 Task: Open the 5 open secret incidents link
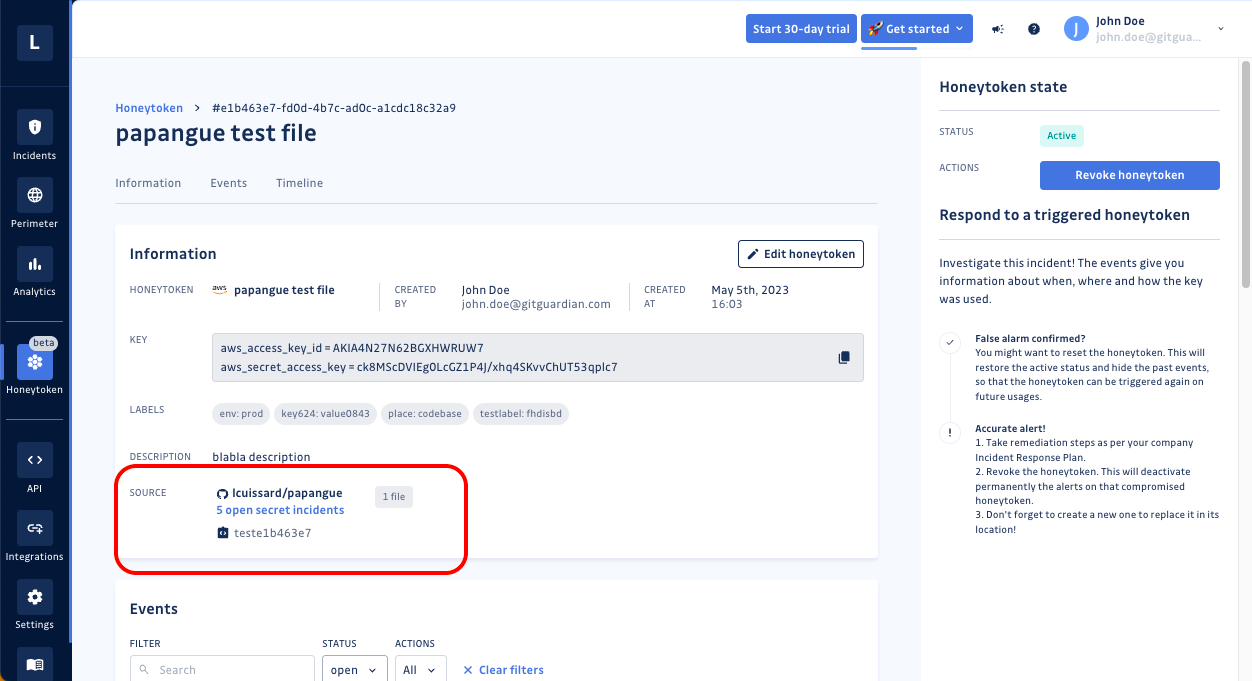(279, 510)
